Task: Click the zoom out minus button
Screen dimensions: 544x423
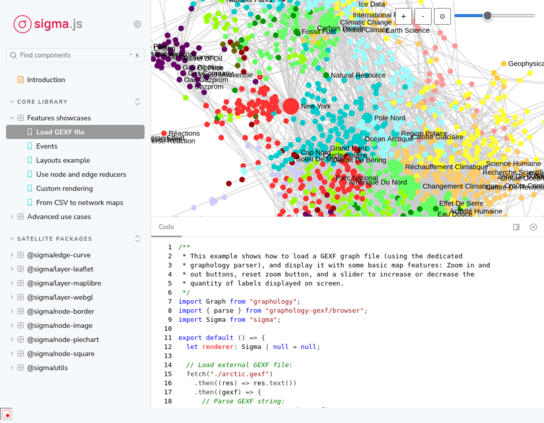Action: pos(423,16)
